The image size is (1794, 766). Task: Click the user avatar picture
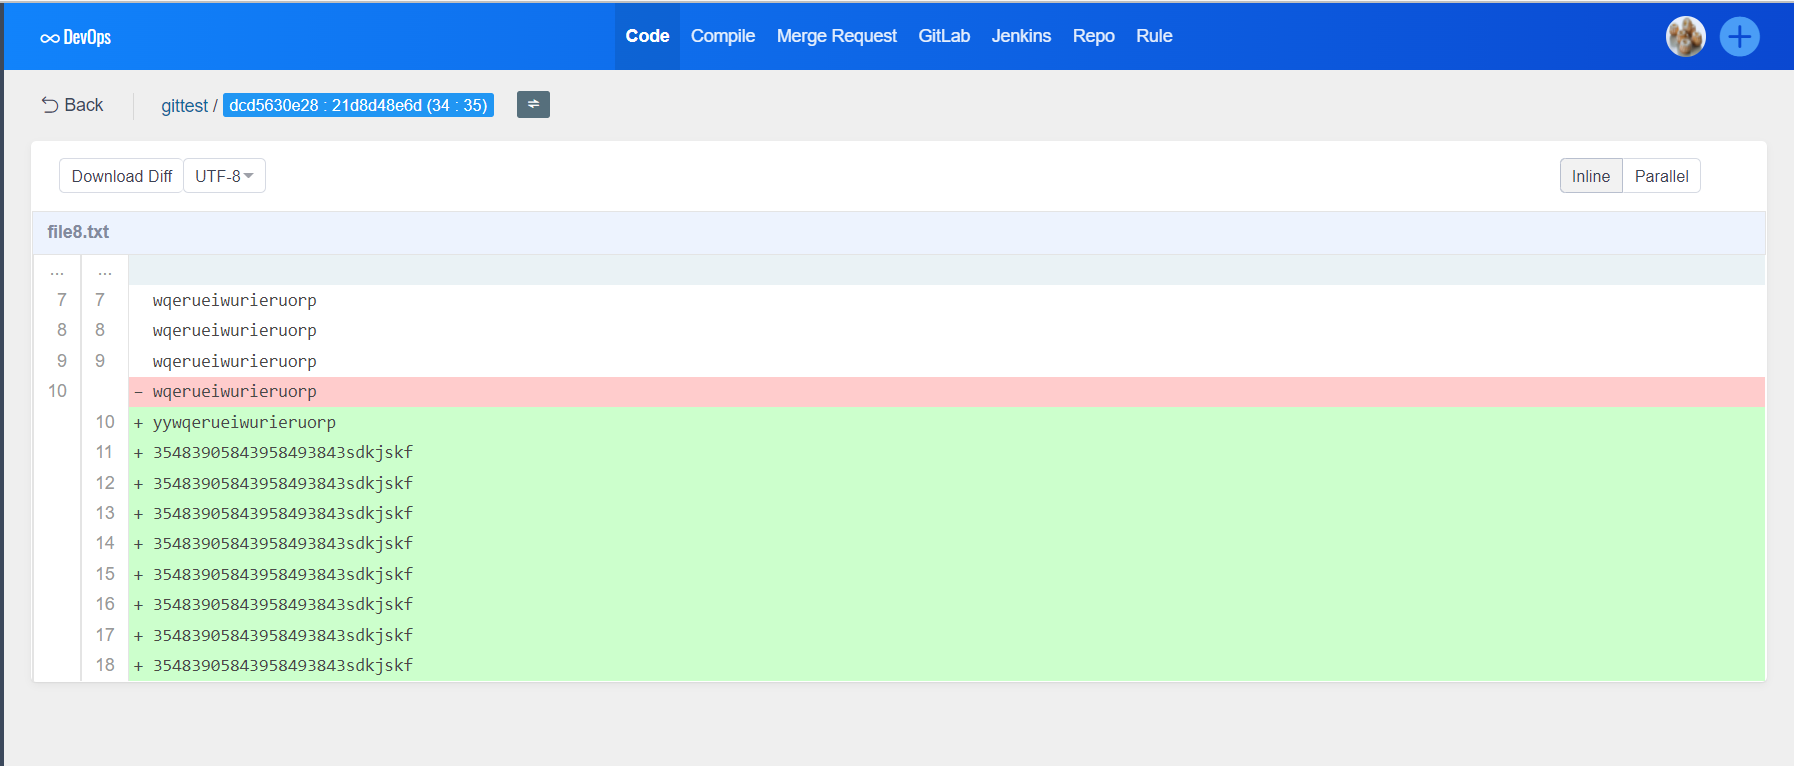coord(1685,37)
